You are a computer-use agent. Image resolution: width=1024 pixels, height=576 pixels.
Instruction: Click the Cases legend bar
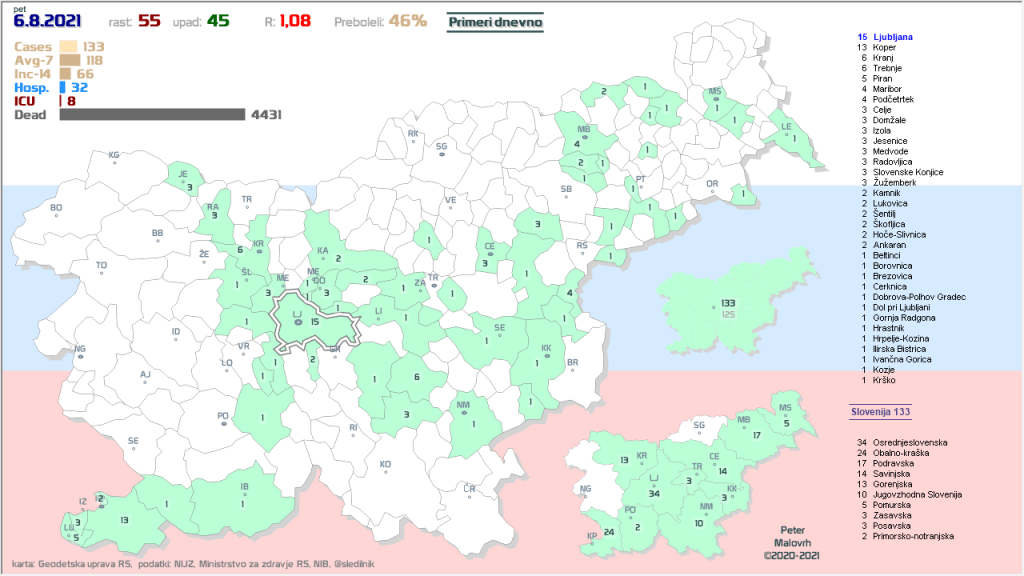pyautogui.click(x=68, y=46)
